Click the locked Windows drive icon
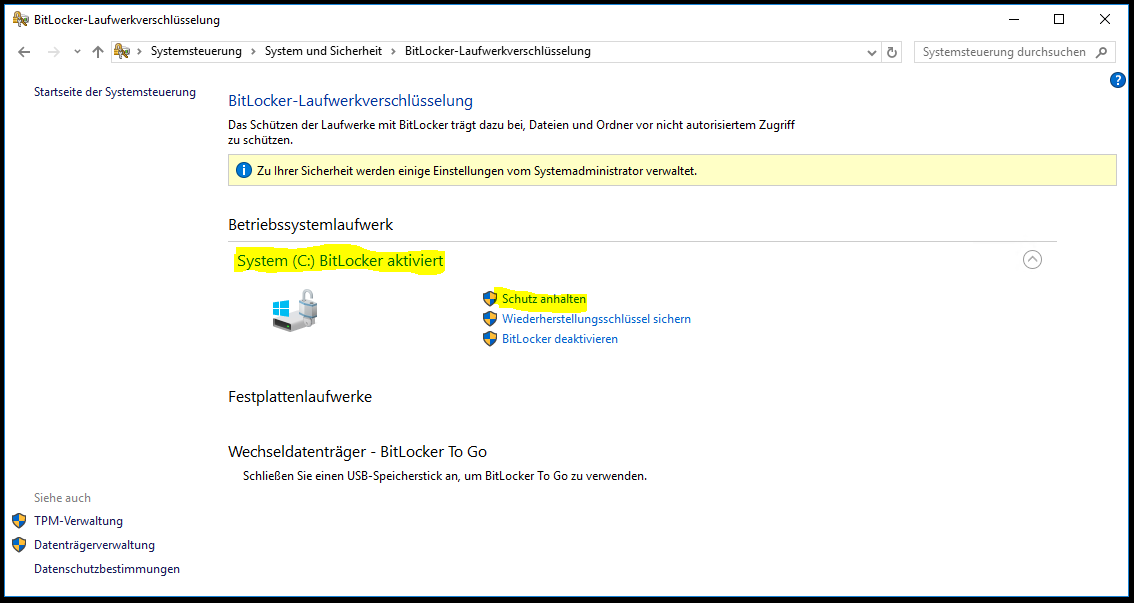Screen dimensions: 1134x603 (295, 310)
